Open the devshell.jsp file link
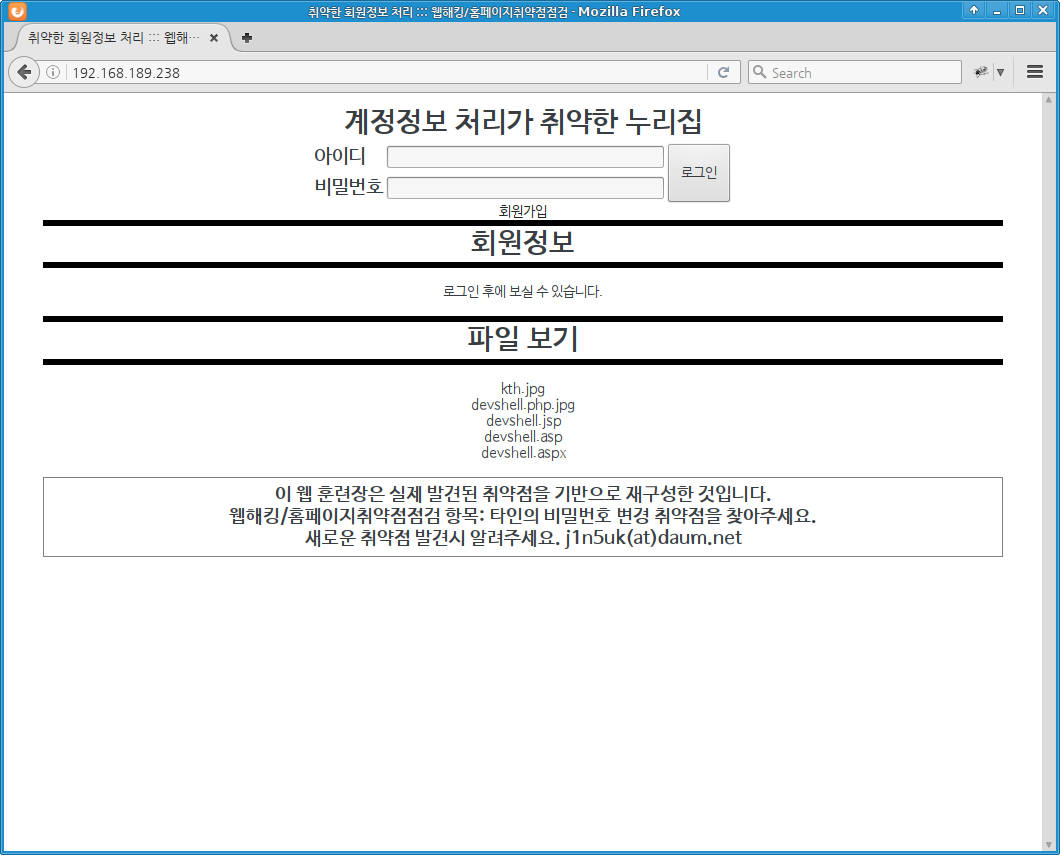The width and height of the screenshot is (1060, 855). pos(524,420)
